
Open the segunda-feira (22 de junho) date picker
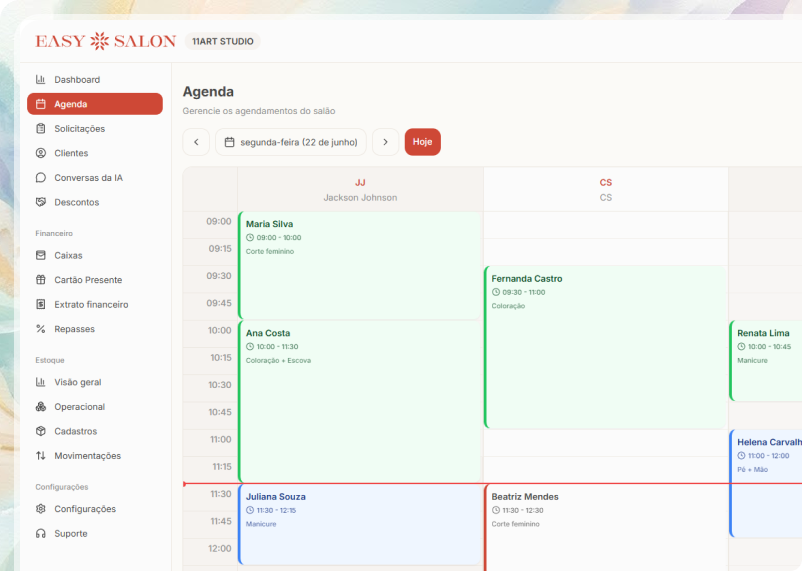pos(291,142)
